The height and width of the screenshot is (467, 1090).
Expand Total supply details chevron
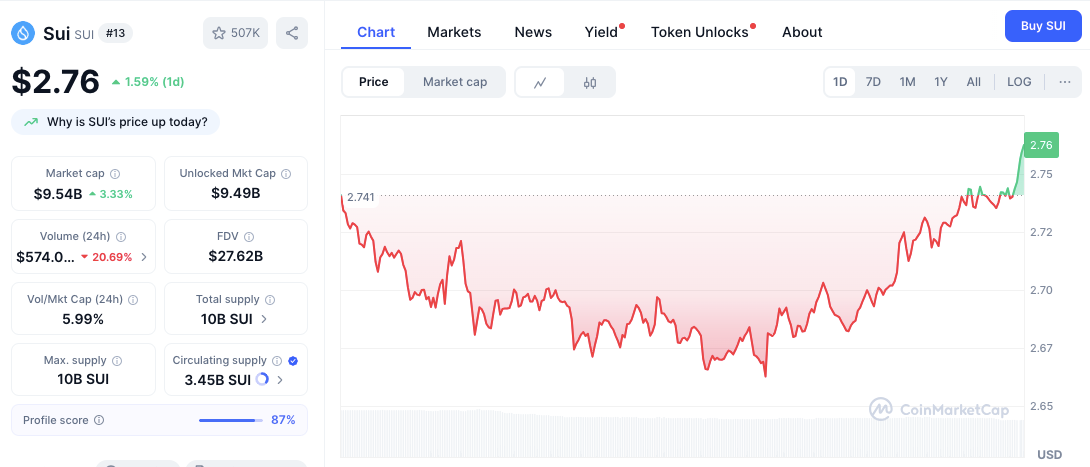[x=264, y=319]
